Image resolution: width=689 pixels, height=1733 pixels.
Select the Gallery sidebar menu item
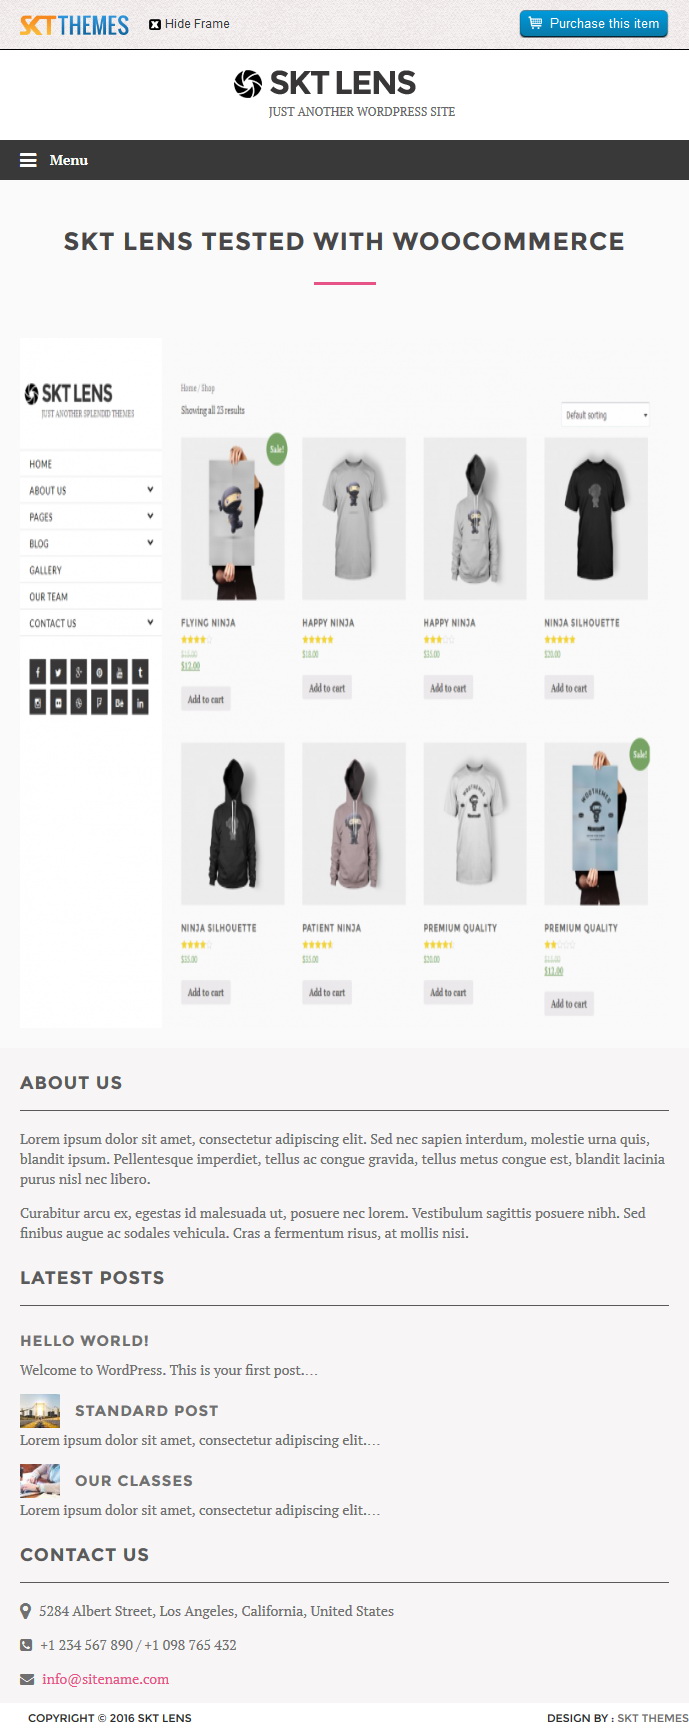[x=45, y=570]
